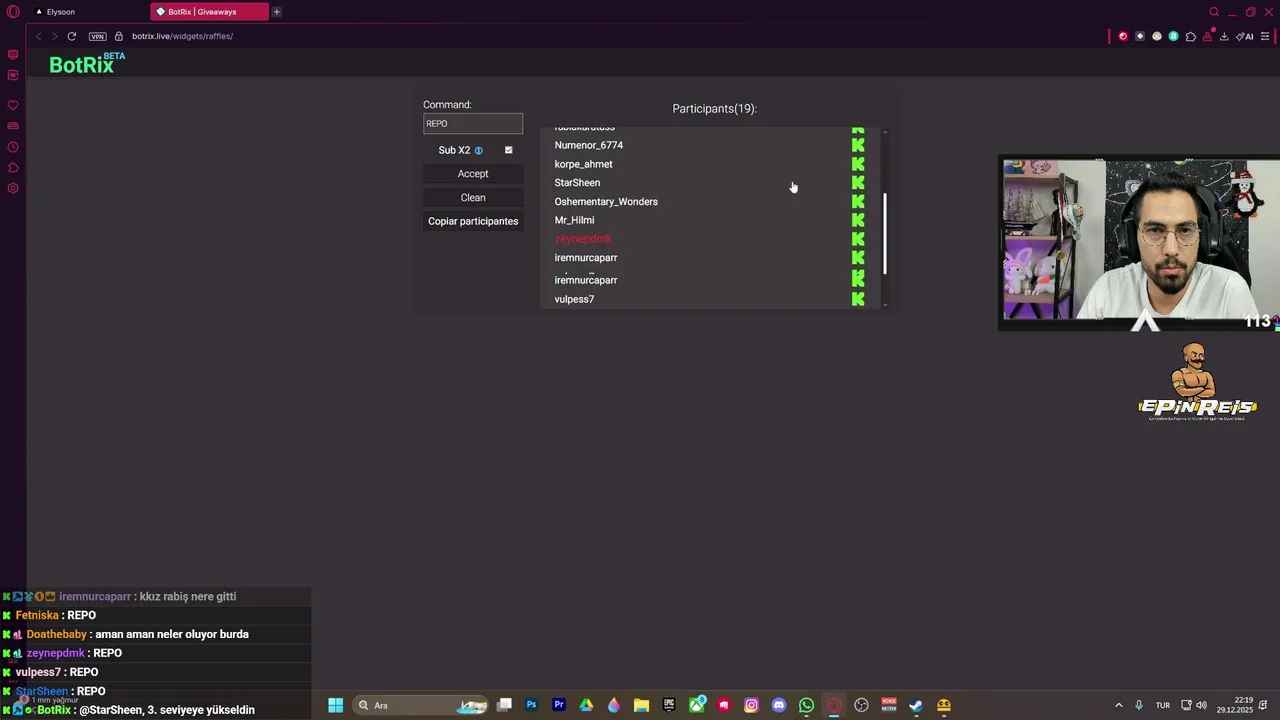Click the teal circle toolbar extension icon

(1173, 36)
